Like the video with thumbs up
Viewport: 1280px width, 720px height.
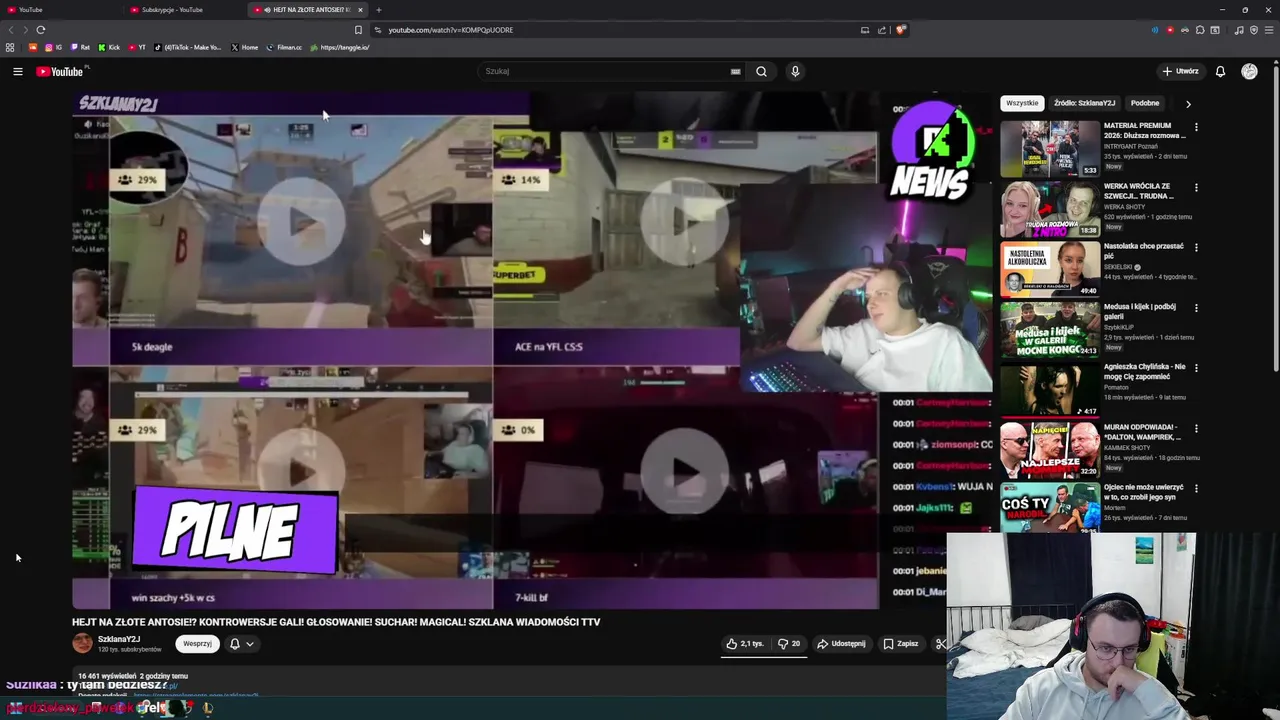pos(745,644)
